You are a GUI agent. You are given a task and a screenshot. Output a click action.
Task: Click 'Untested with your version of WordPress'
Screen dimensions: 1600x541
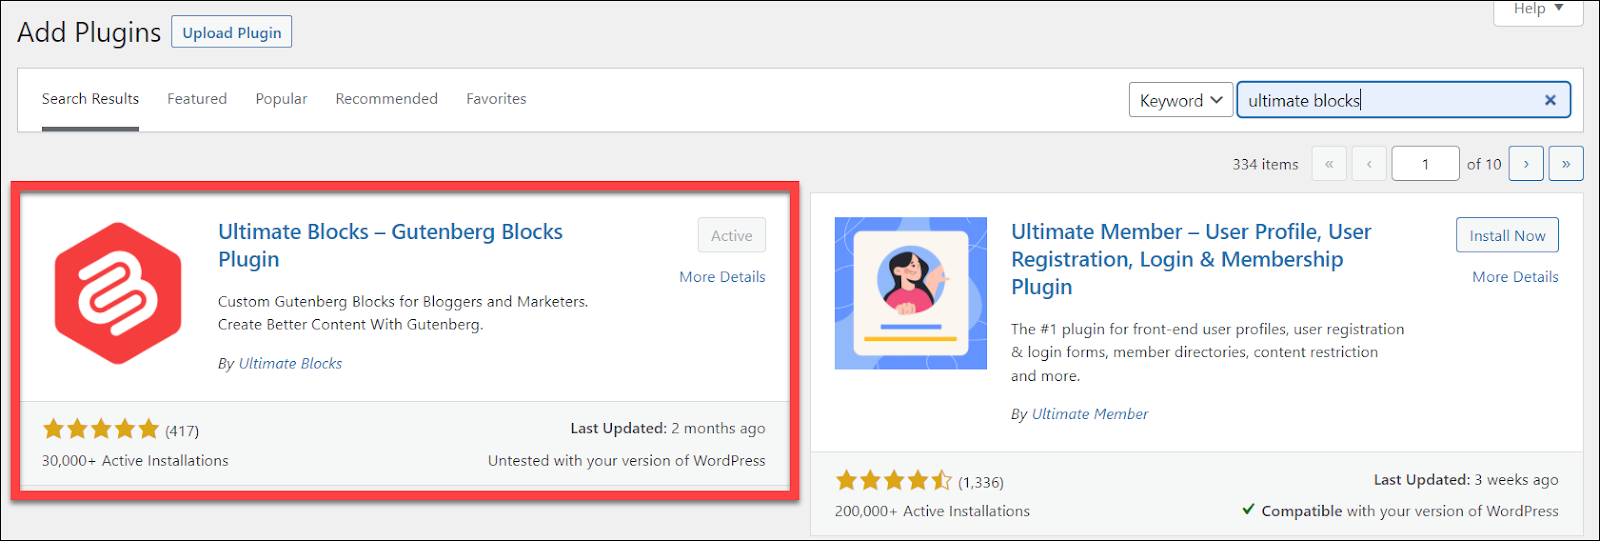[627, 461]
